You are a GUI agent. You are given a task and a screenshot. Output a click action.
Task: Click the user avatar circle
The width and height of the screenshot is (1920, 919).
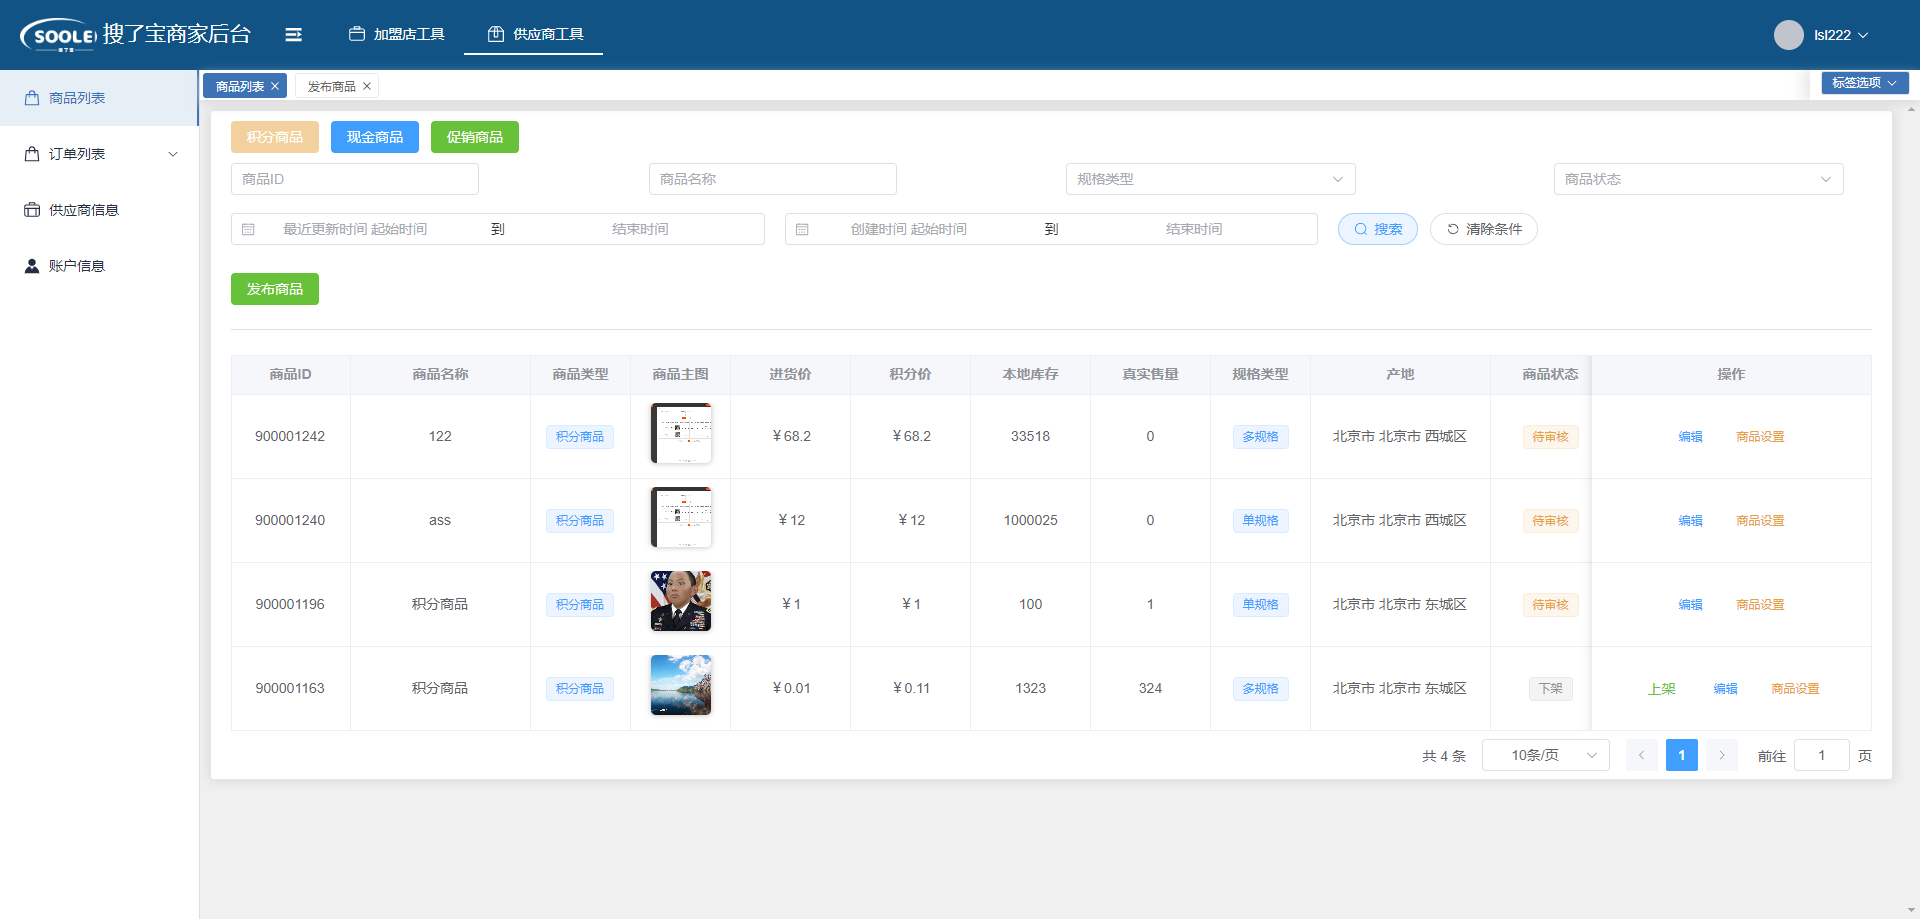(x=1788, y=35)
